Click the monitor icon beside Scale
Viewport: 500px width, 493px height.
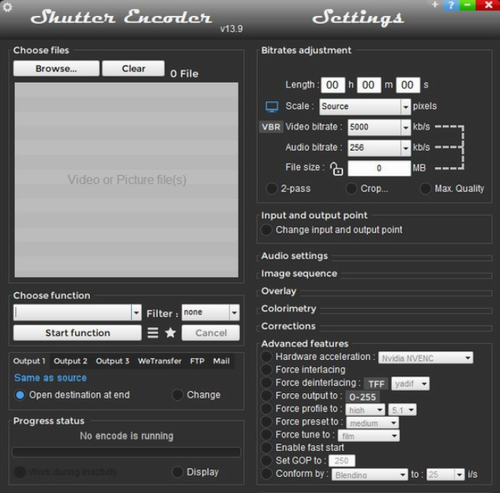click(272, 107)
